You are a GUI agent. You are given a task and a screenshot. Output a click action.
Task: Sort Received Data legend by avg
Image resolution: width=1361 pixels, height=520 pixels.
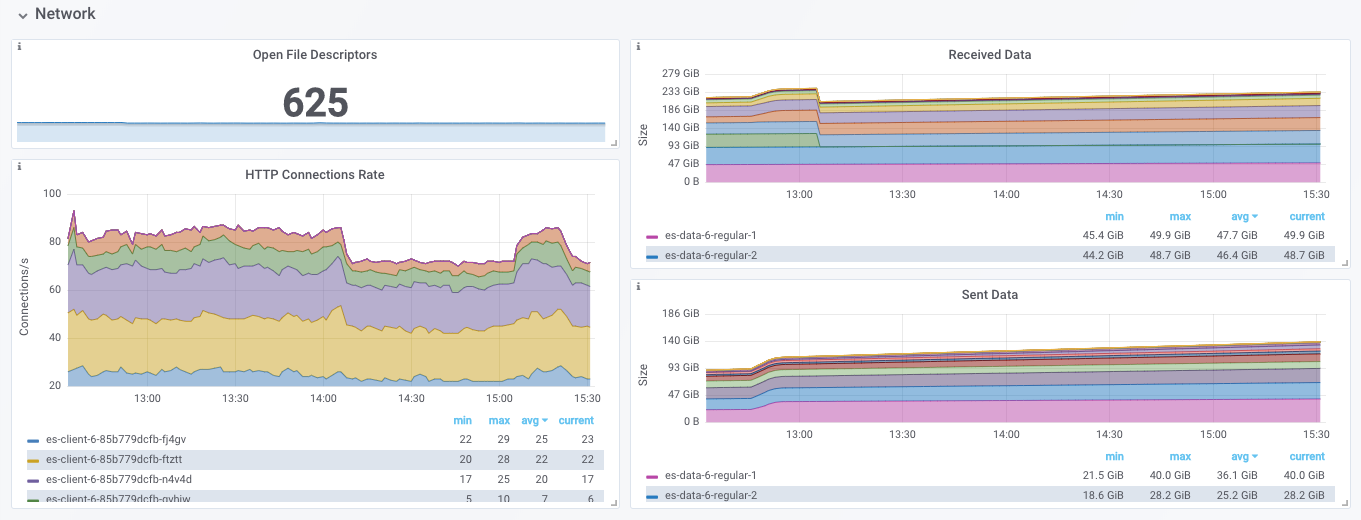(x=1244, y=216)
